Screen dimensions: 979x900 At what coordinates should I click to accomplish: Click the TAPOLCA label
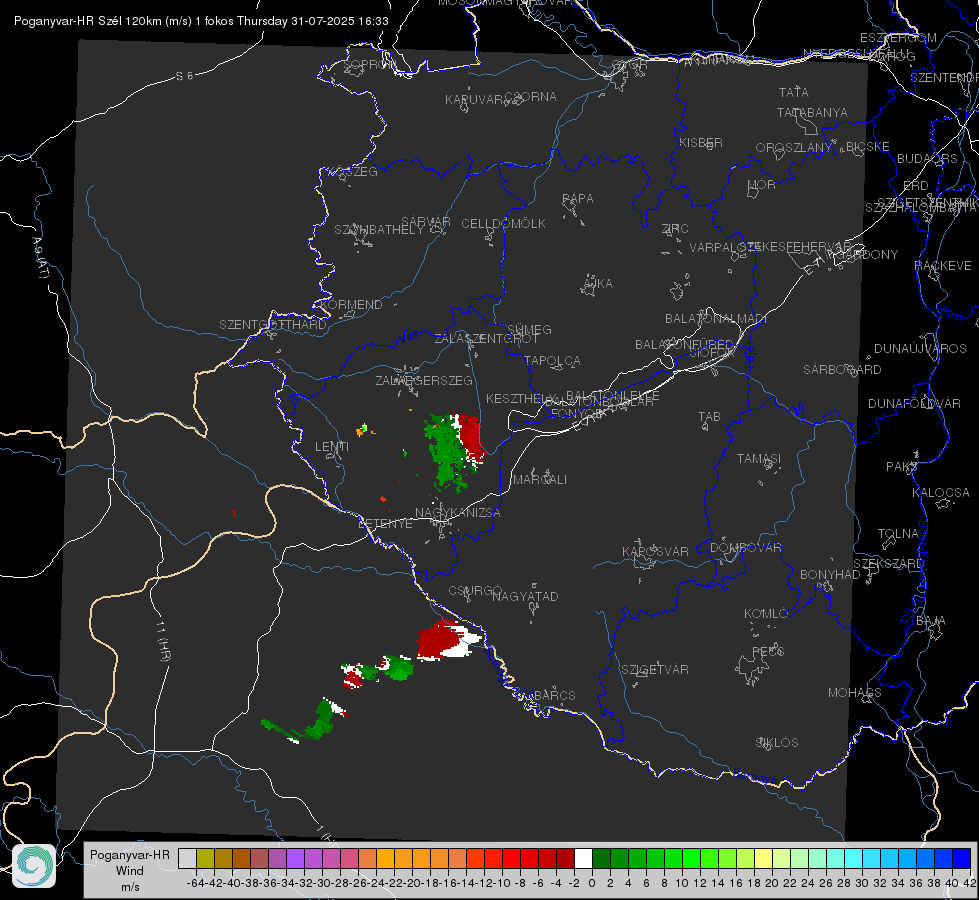(x=552, y=361)
